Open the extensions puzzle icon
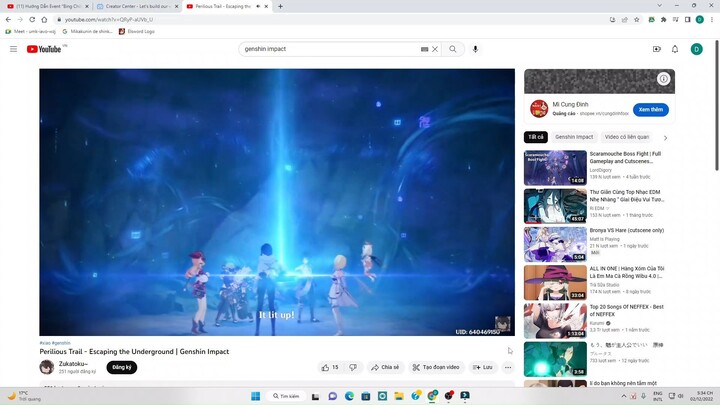720x405 pixels. pos(664,20)
